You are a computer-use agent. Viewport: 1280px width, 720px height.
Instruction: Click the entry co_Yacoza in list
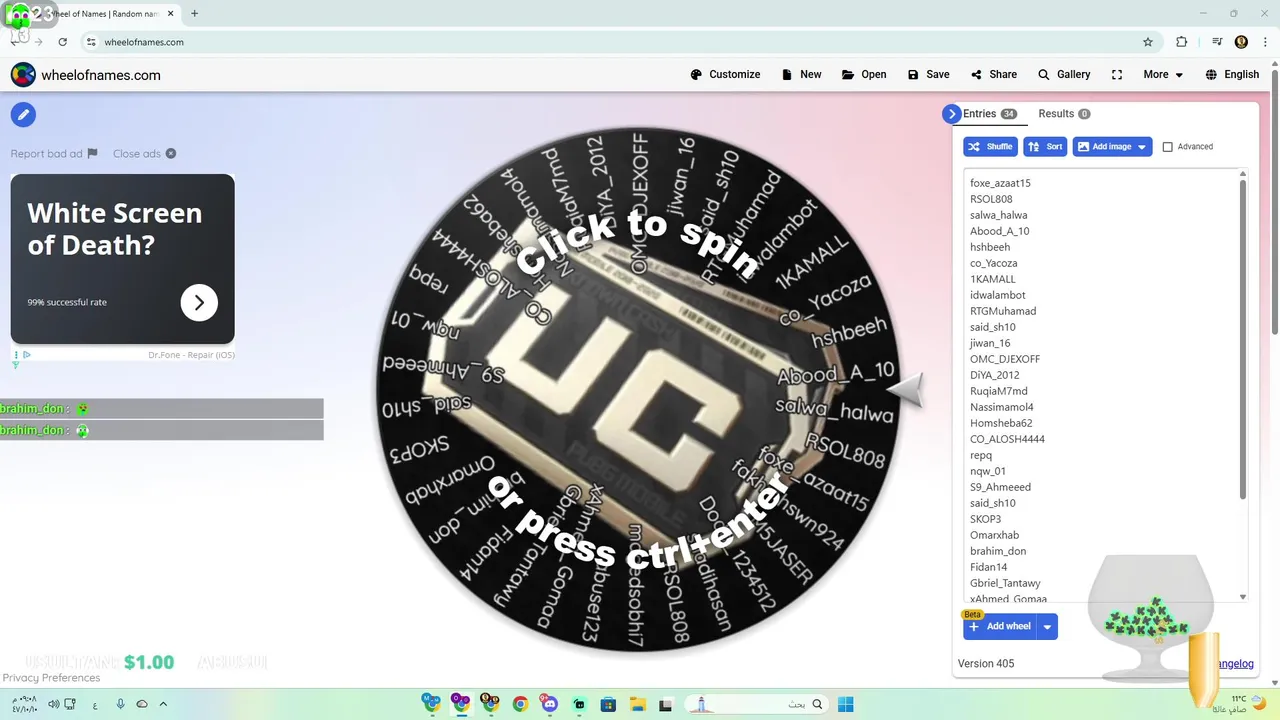pyautogui.click(x=993, y=263)
